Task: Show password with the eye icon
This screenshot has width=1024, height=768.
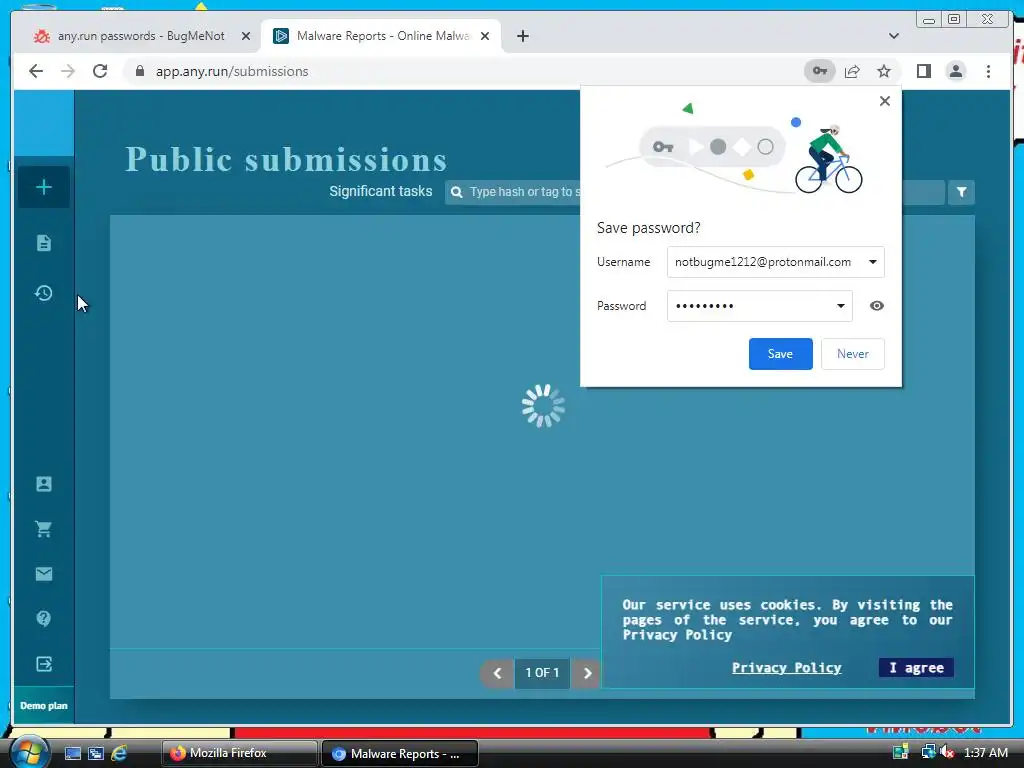Action: click(x=876, y=306)
